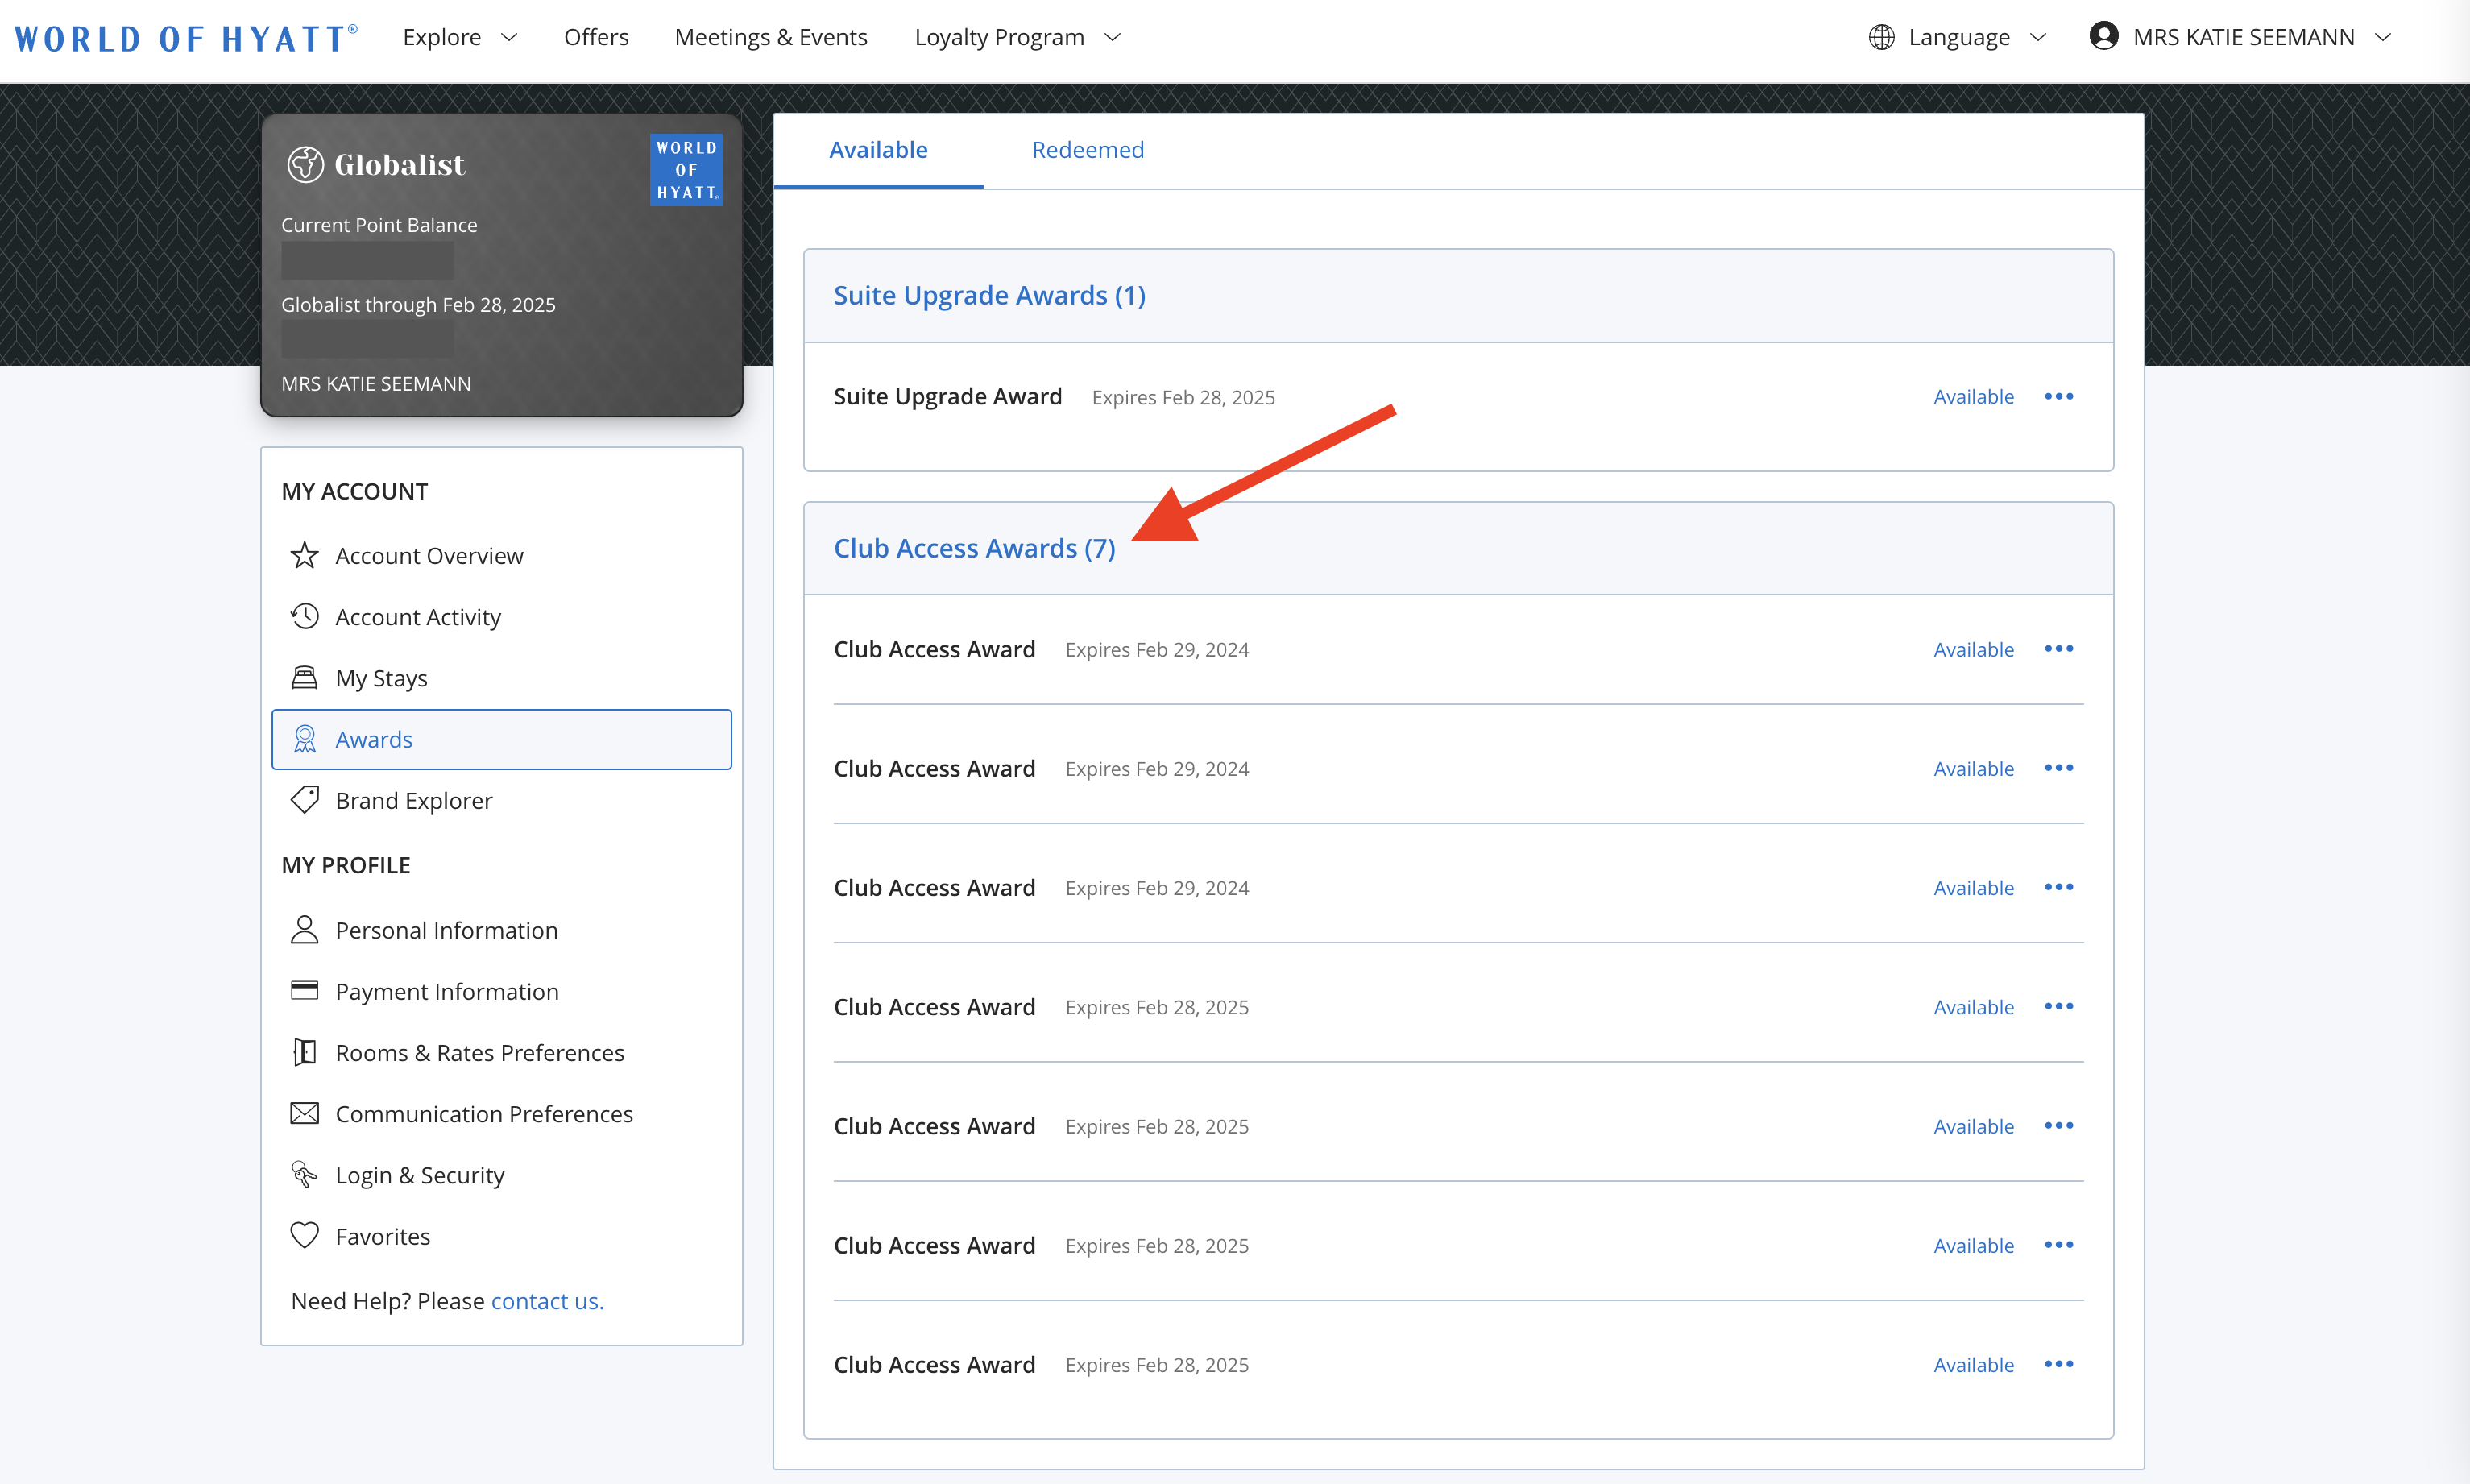Open Login & Security settings
The image size is (2470, 1484).
420,1175
